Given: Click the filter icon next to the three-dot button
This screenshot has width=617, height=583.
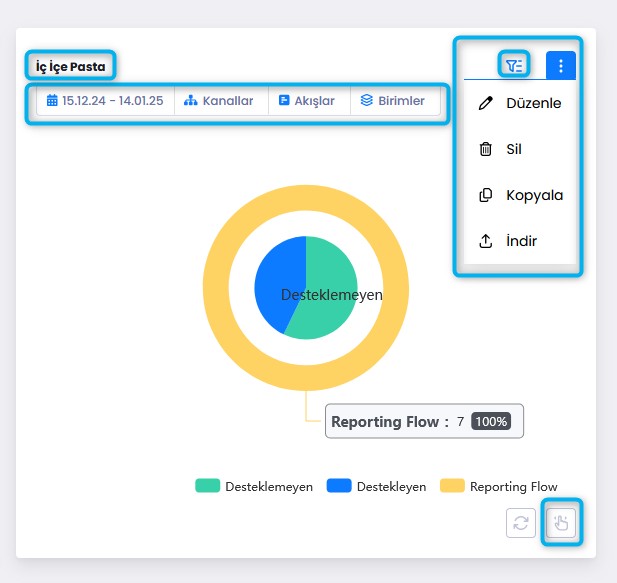Looking at the screenshot, I should tap(514, 66).
